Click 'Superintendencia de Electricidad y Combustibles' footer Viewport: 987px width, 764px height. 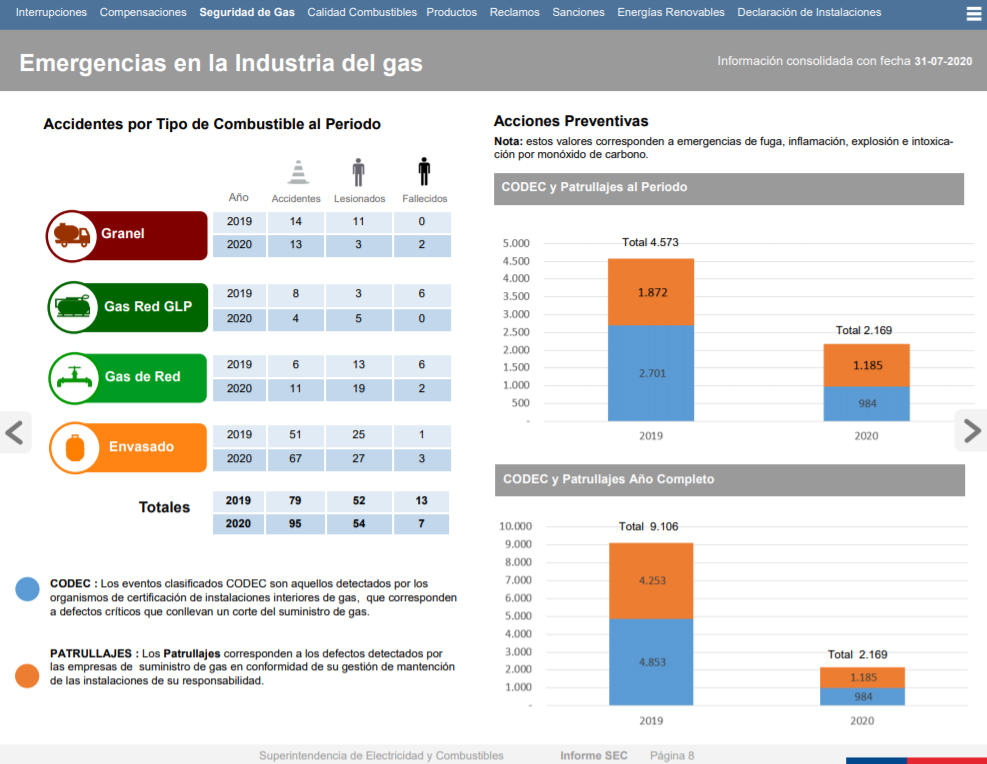coord(381,756)
